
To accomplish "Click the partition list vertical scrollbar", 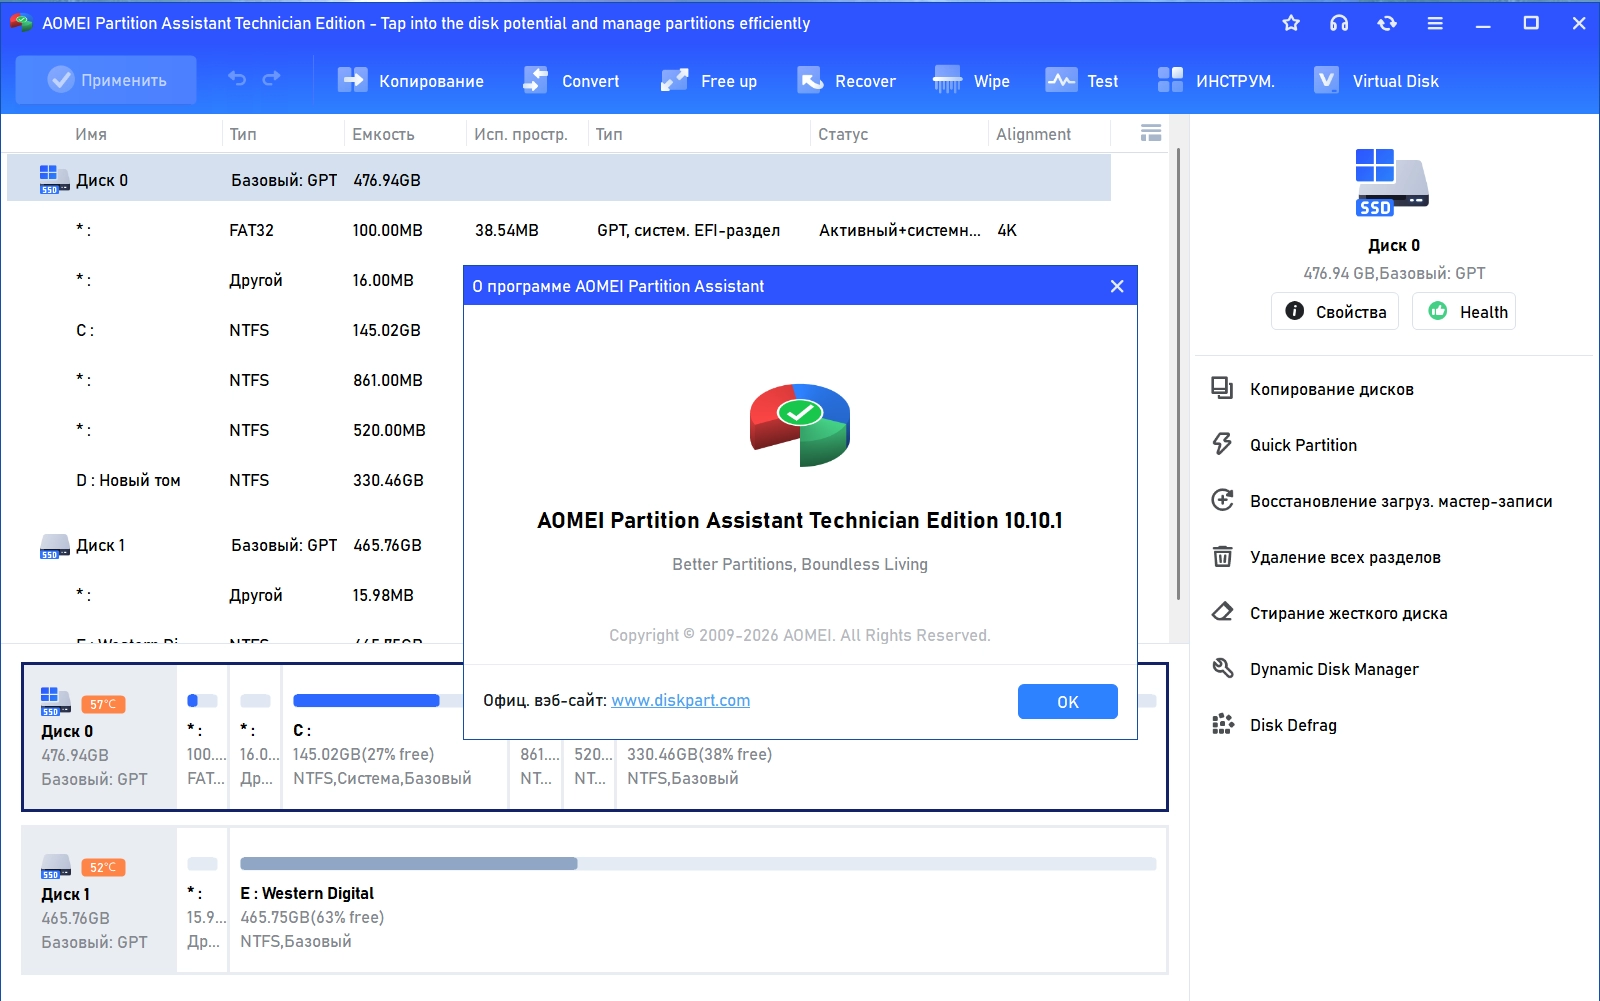I will [x=1179, y=375].
